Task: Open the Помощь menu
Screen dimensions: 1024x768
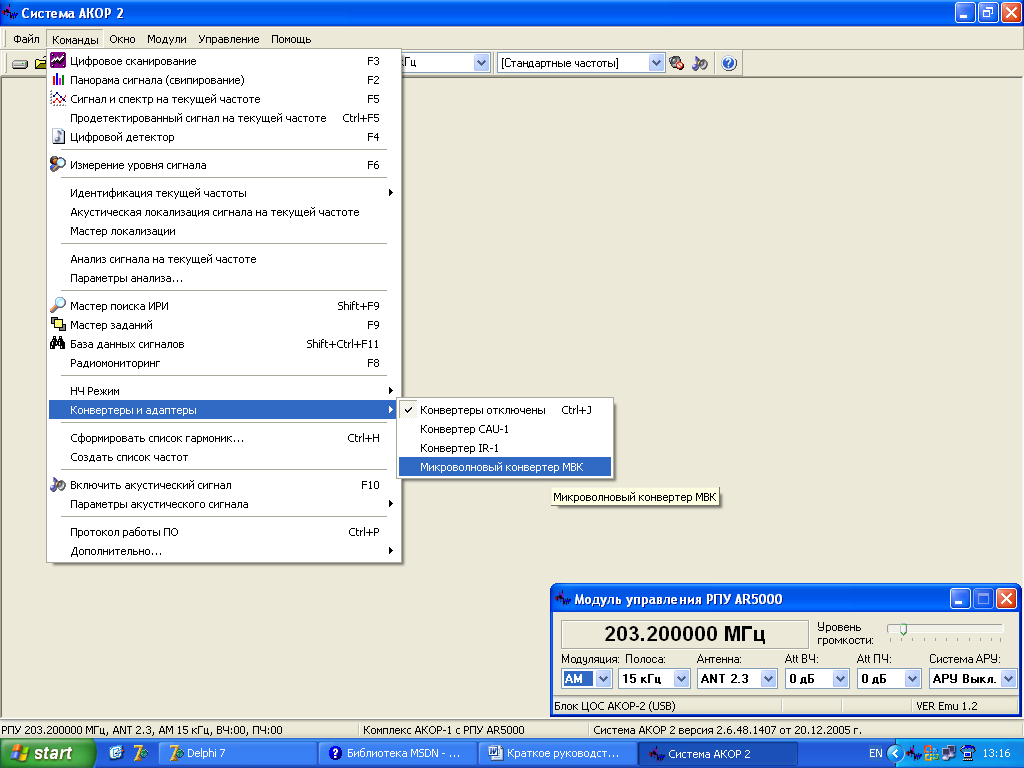Action: [x=291, y=39]
